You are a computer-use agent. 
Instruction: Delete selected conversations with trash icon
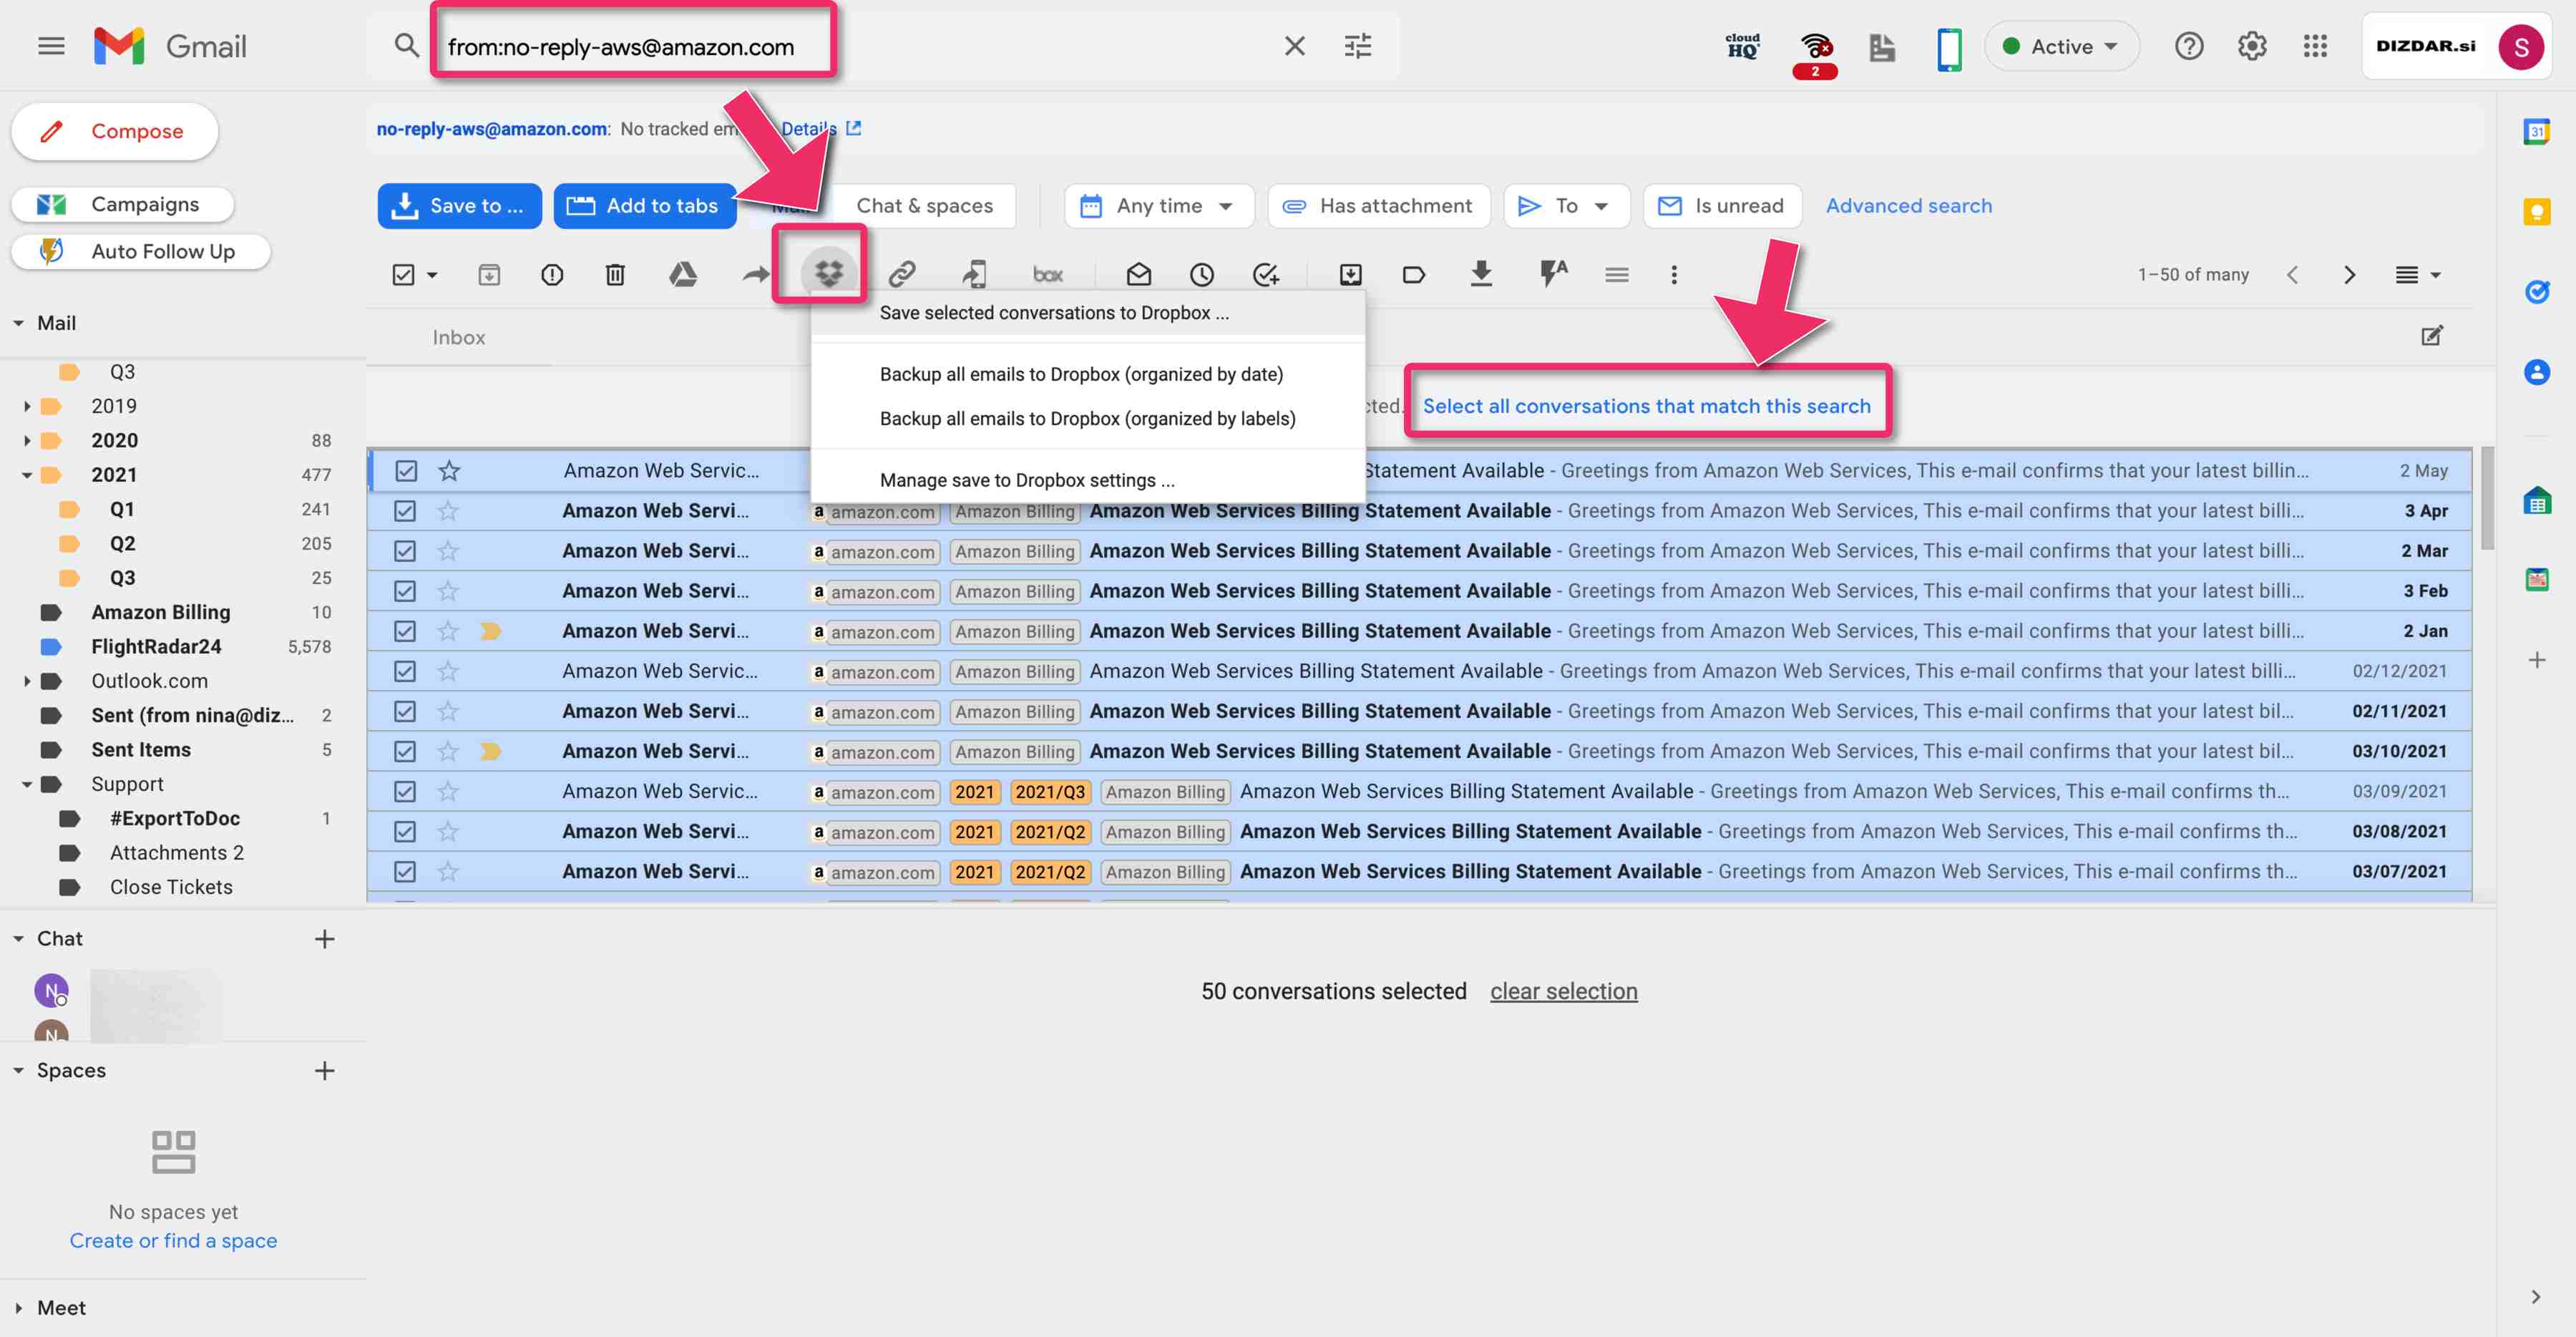point(615,274)
